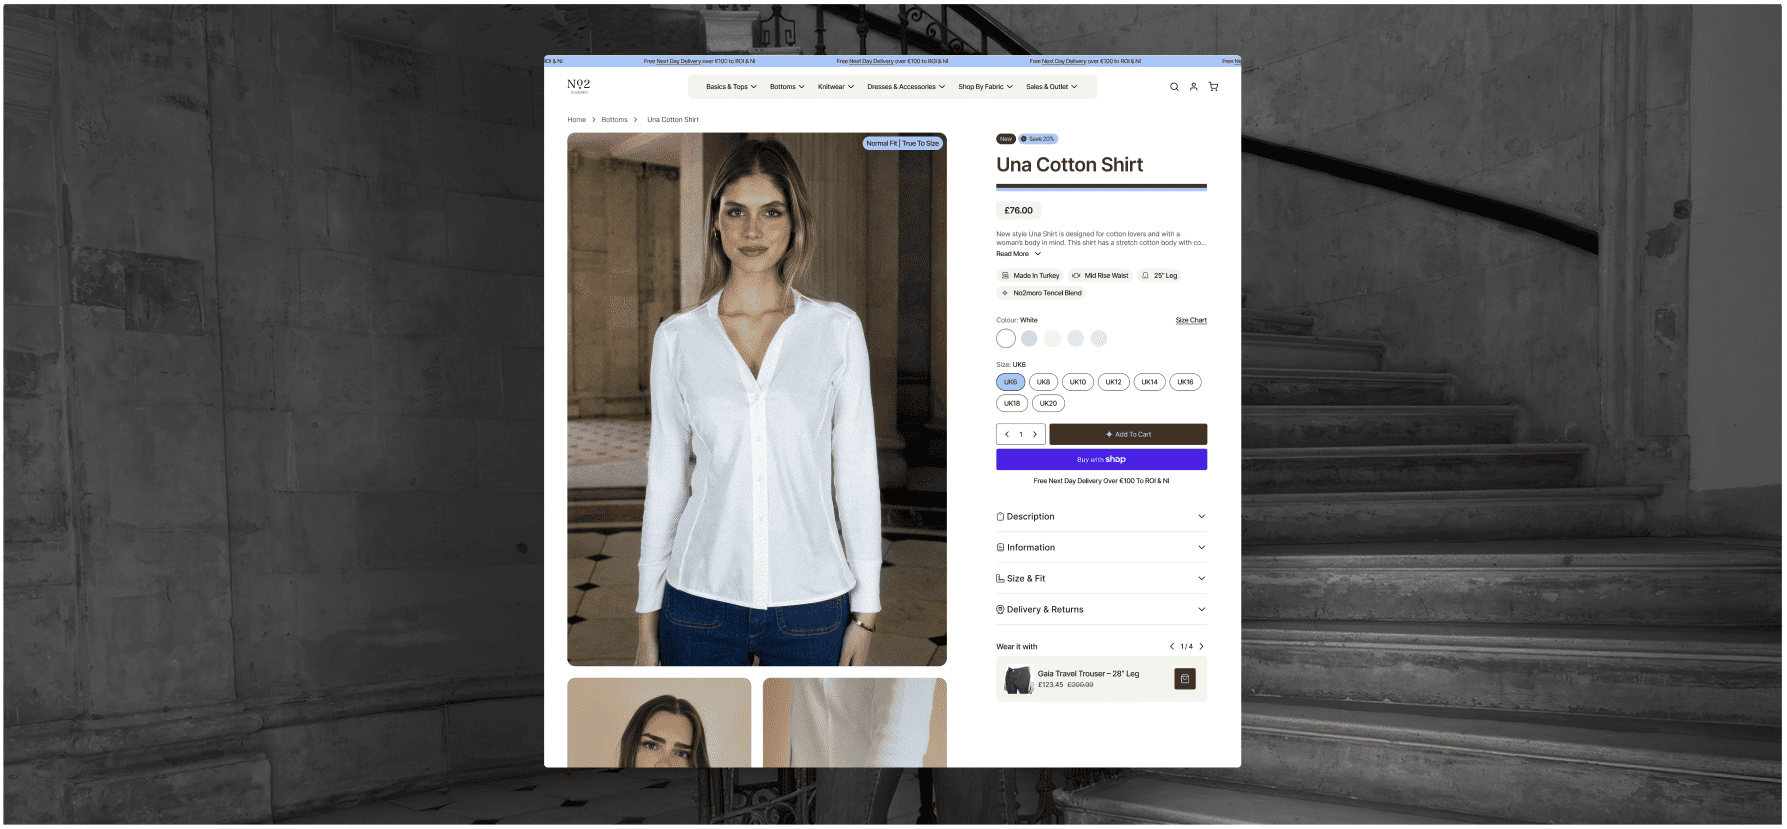Image resolution: width=1787 pixels, height=829 pixels.
Task: Select size UK16
Action: 1185,382
